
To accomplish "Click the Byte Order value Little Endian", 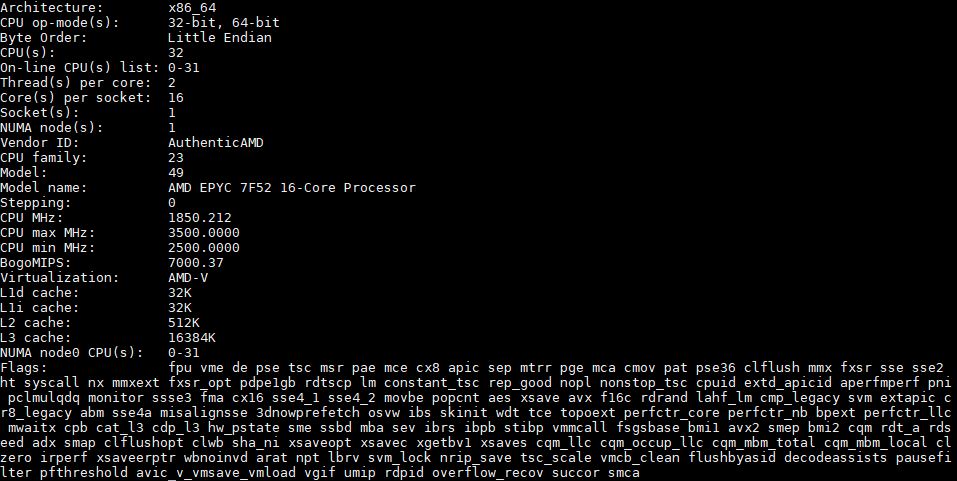I will 220,37.
